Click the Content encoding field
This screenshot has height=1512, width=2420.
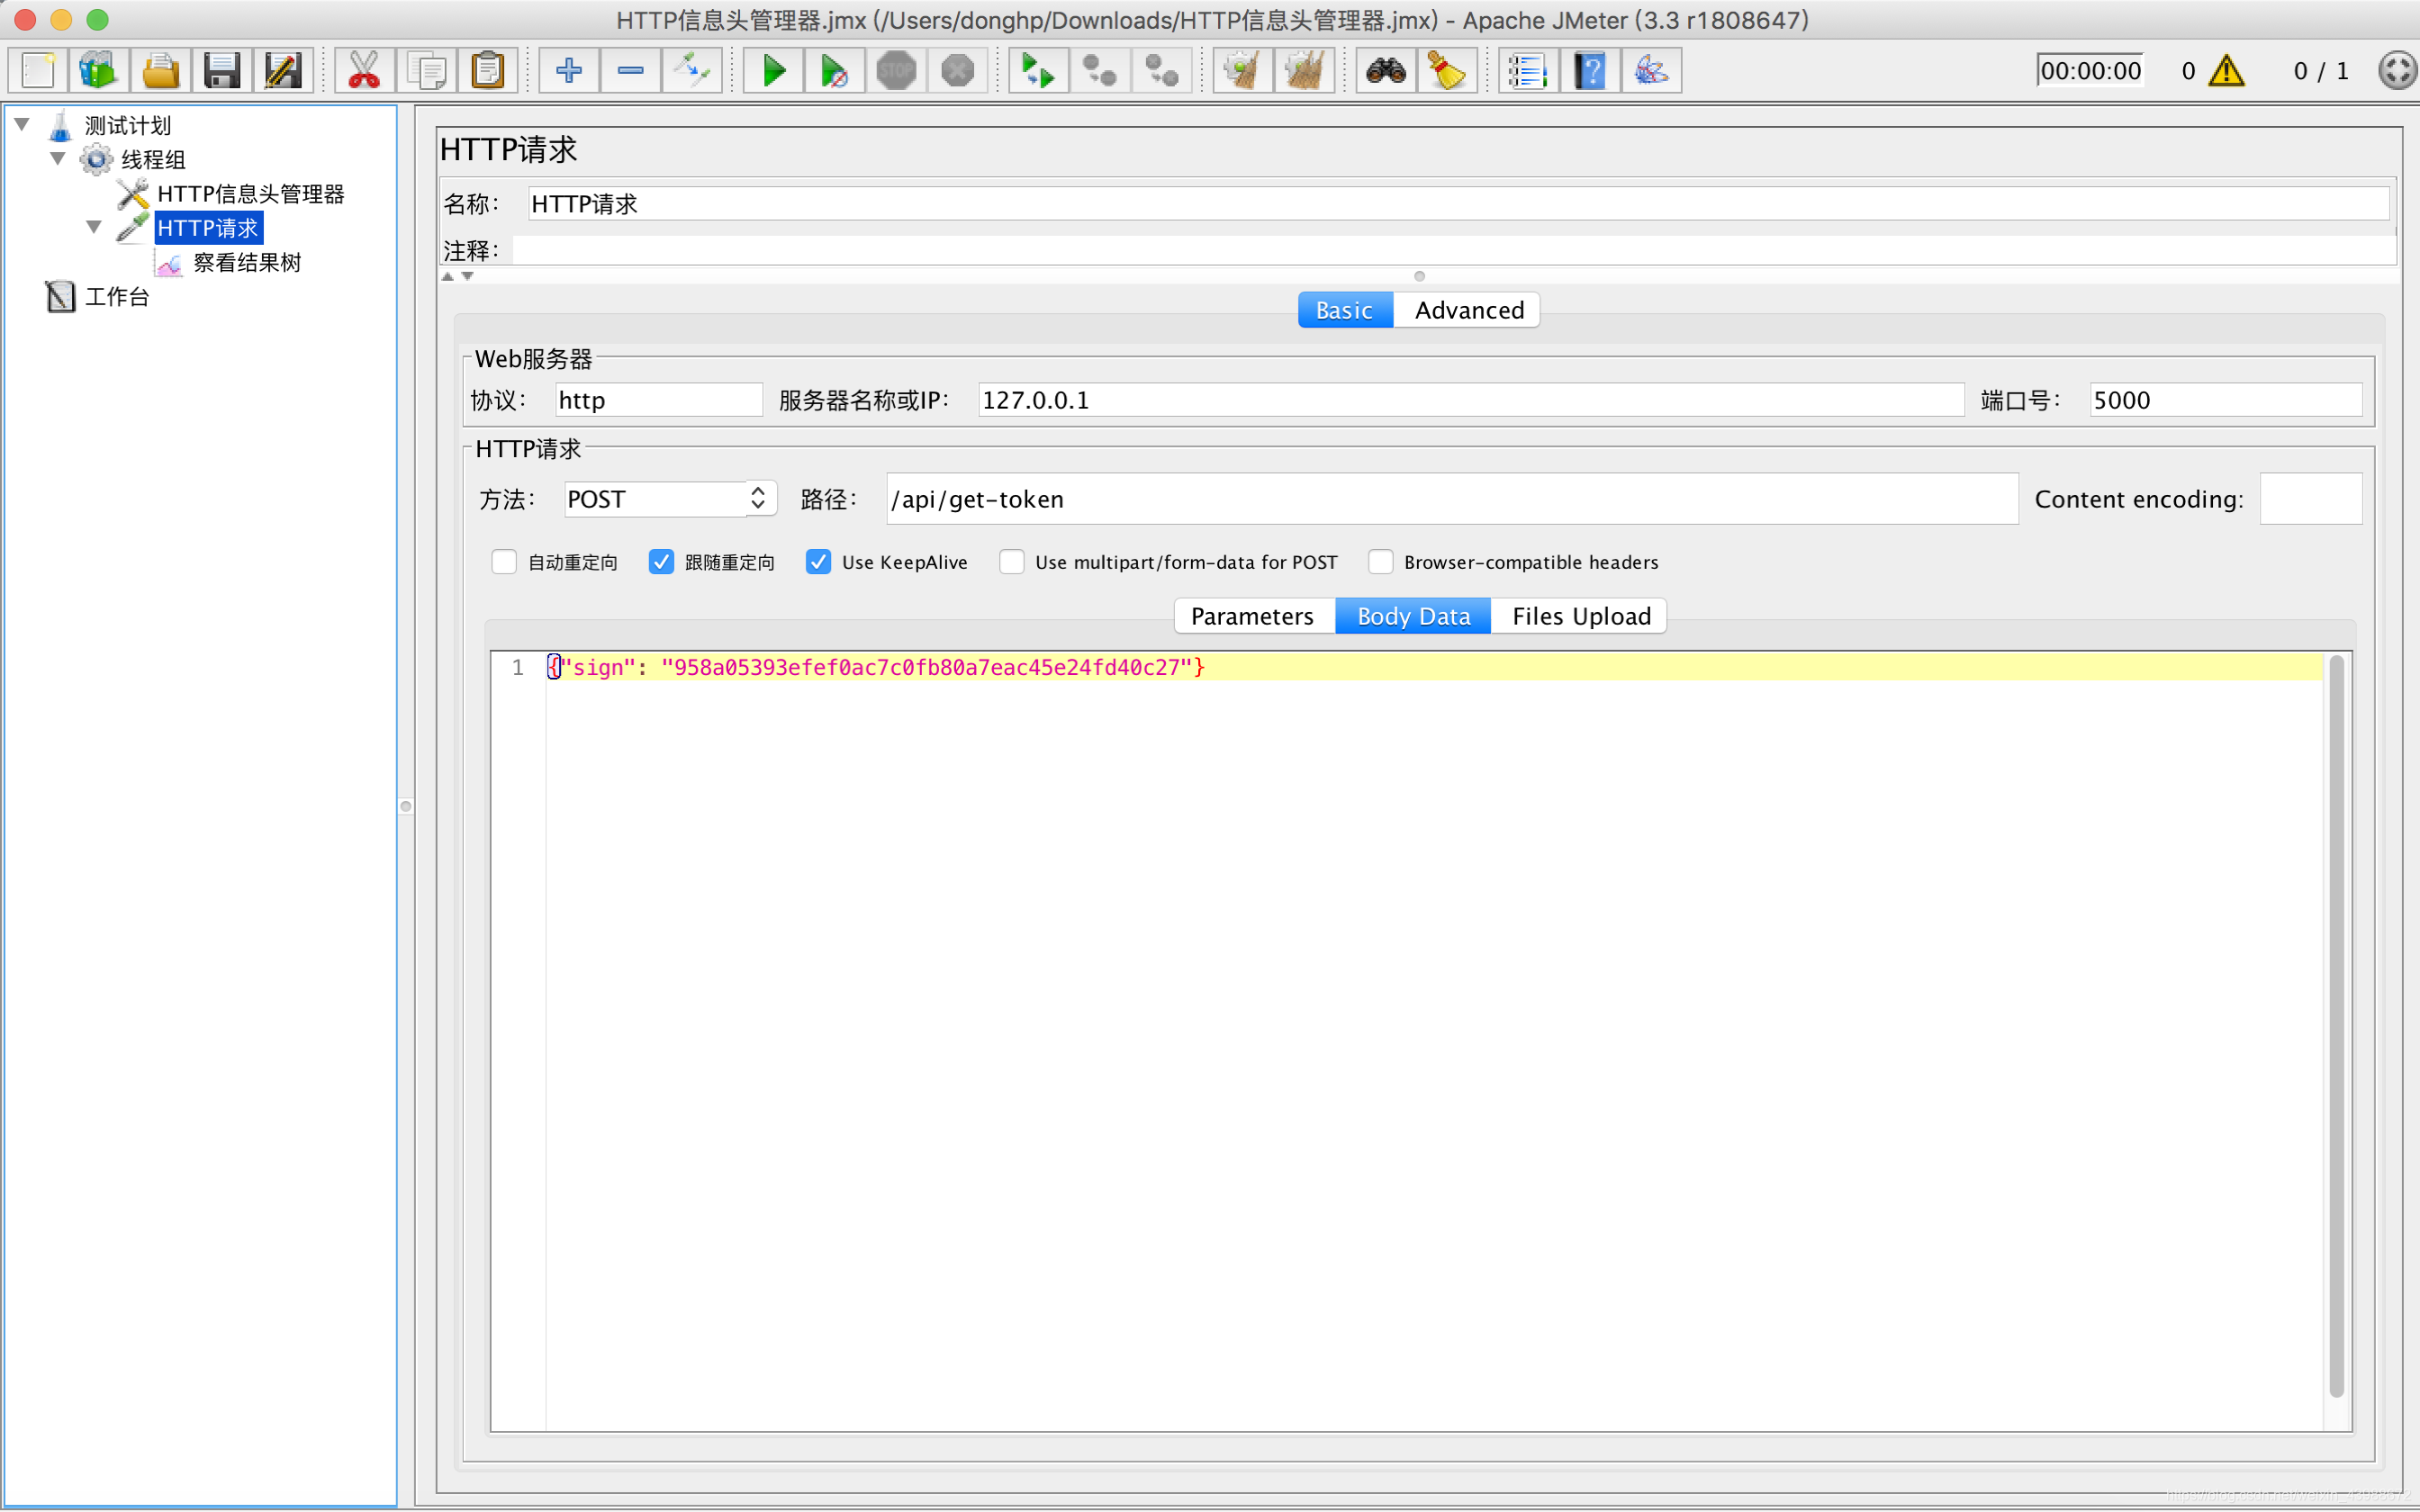(2311, 499)
